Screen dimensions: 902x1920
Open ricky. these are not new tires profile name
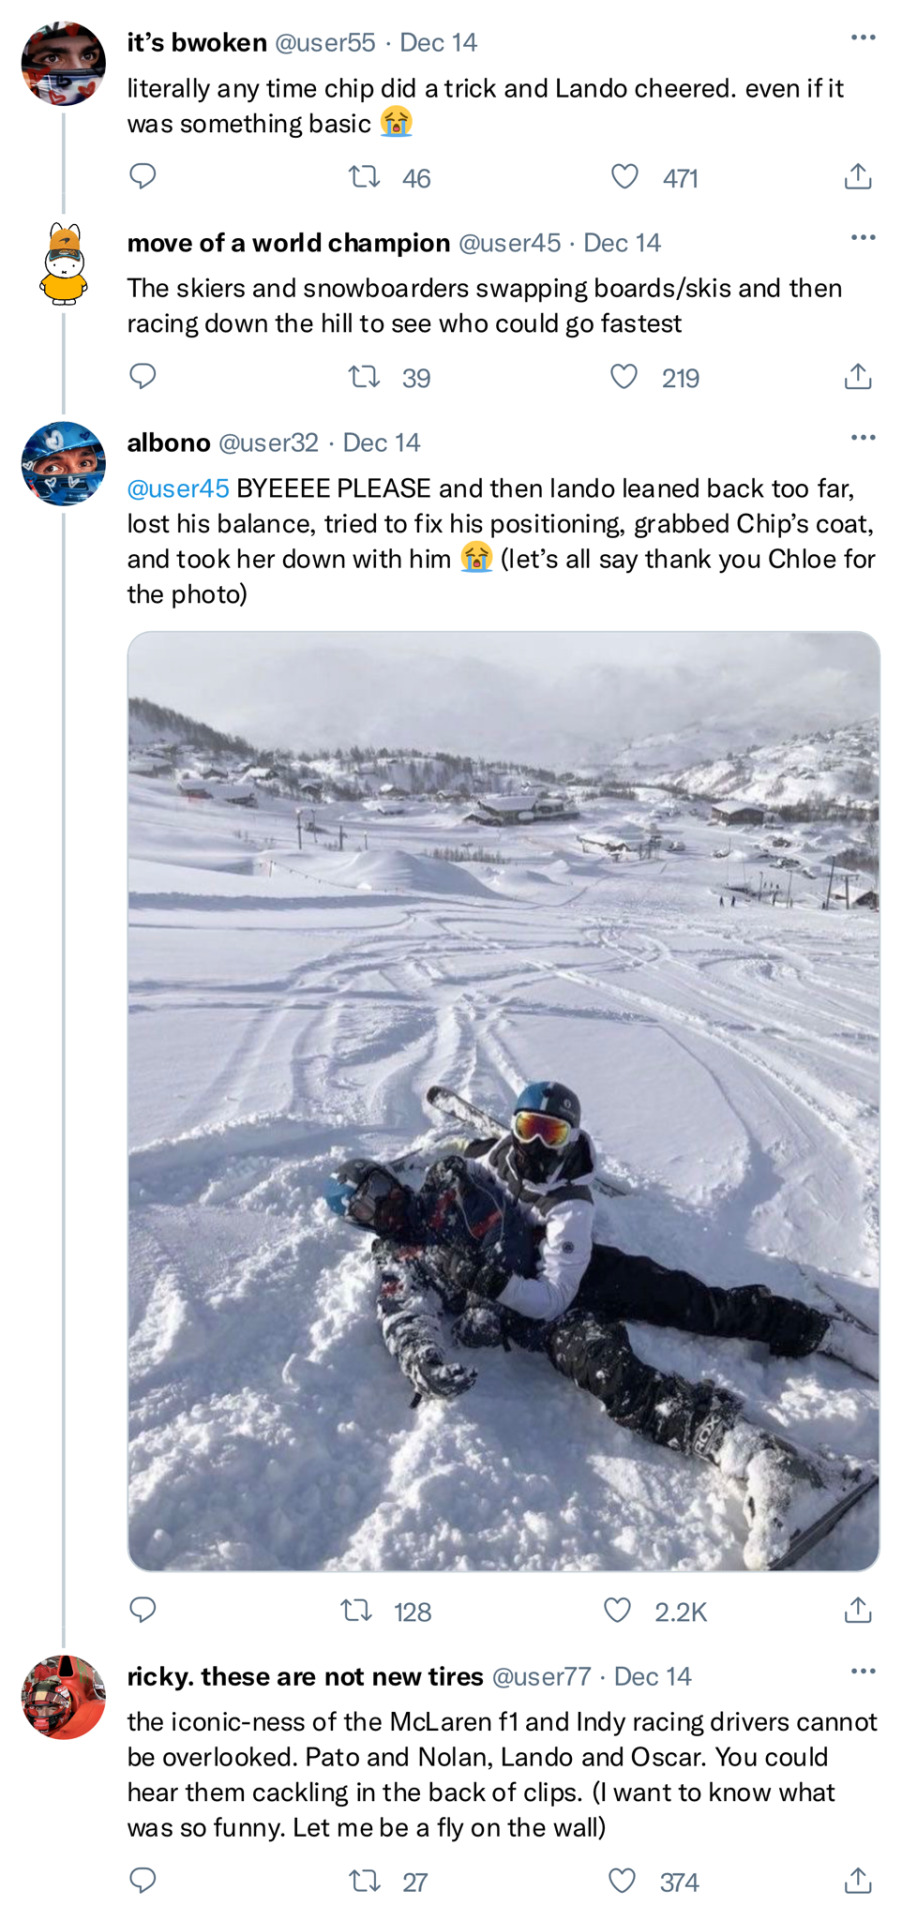(x=305, y=1676)
